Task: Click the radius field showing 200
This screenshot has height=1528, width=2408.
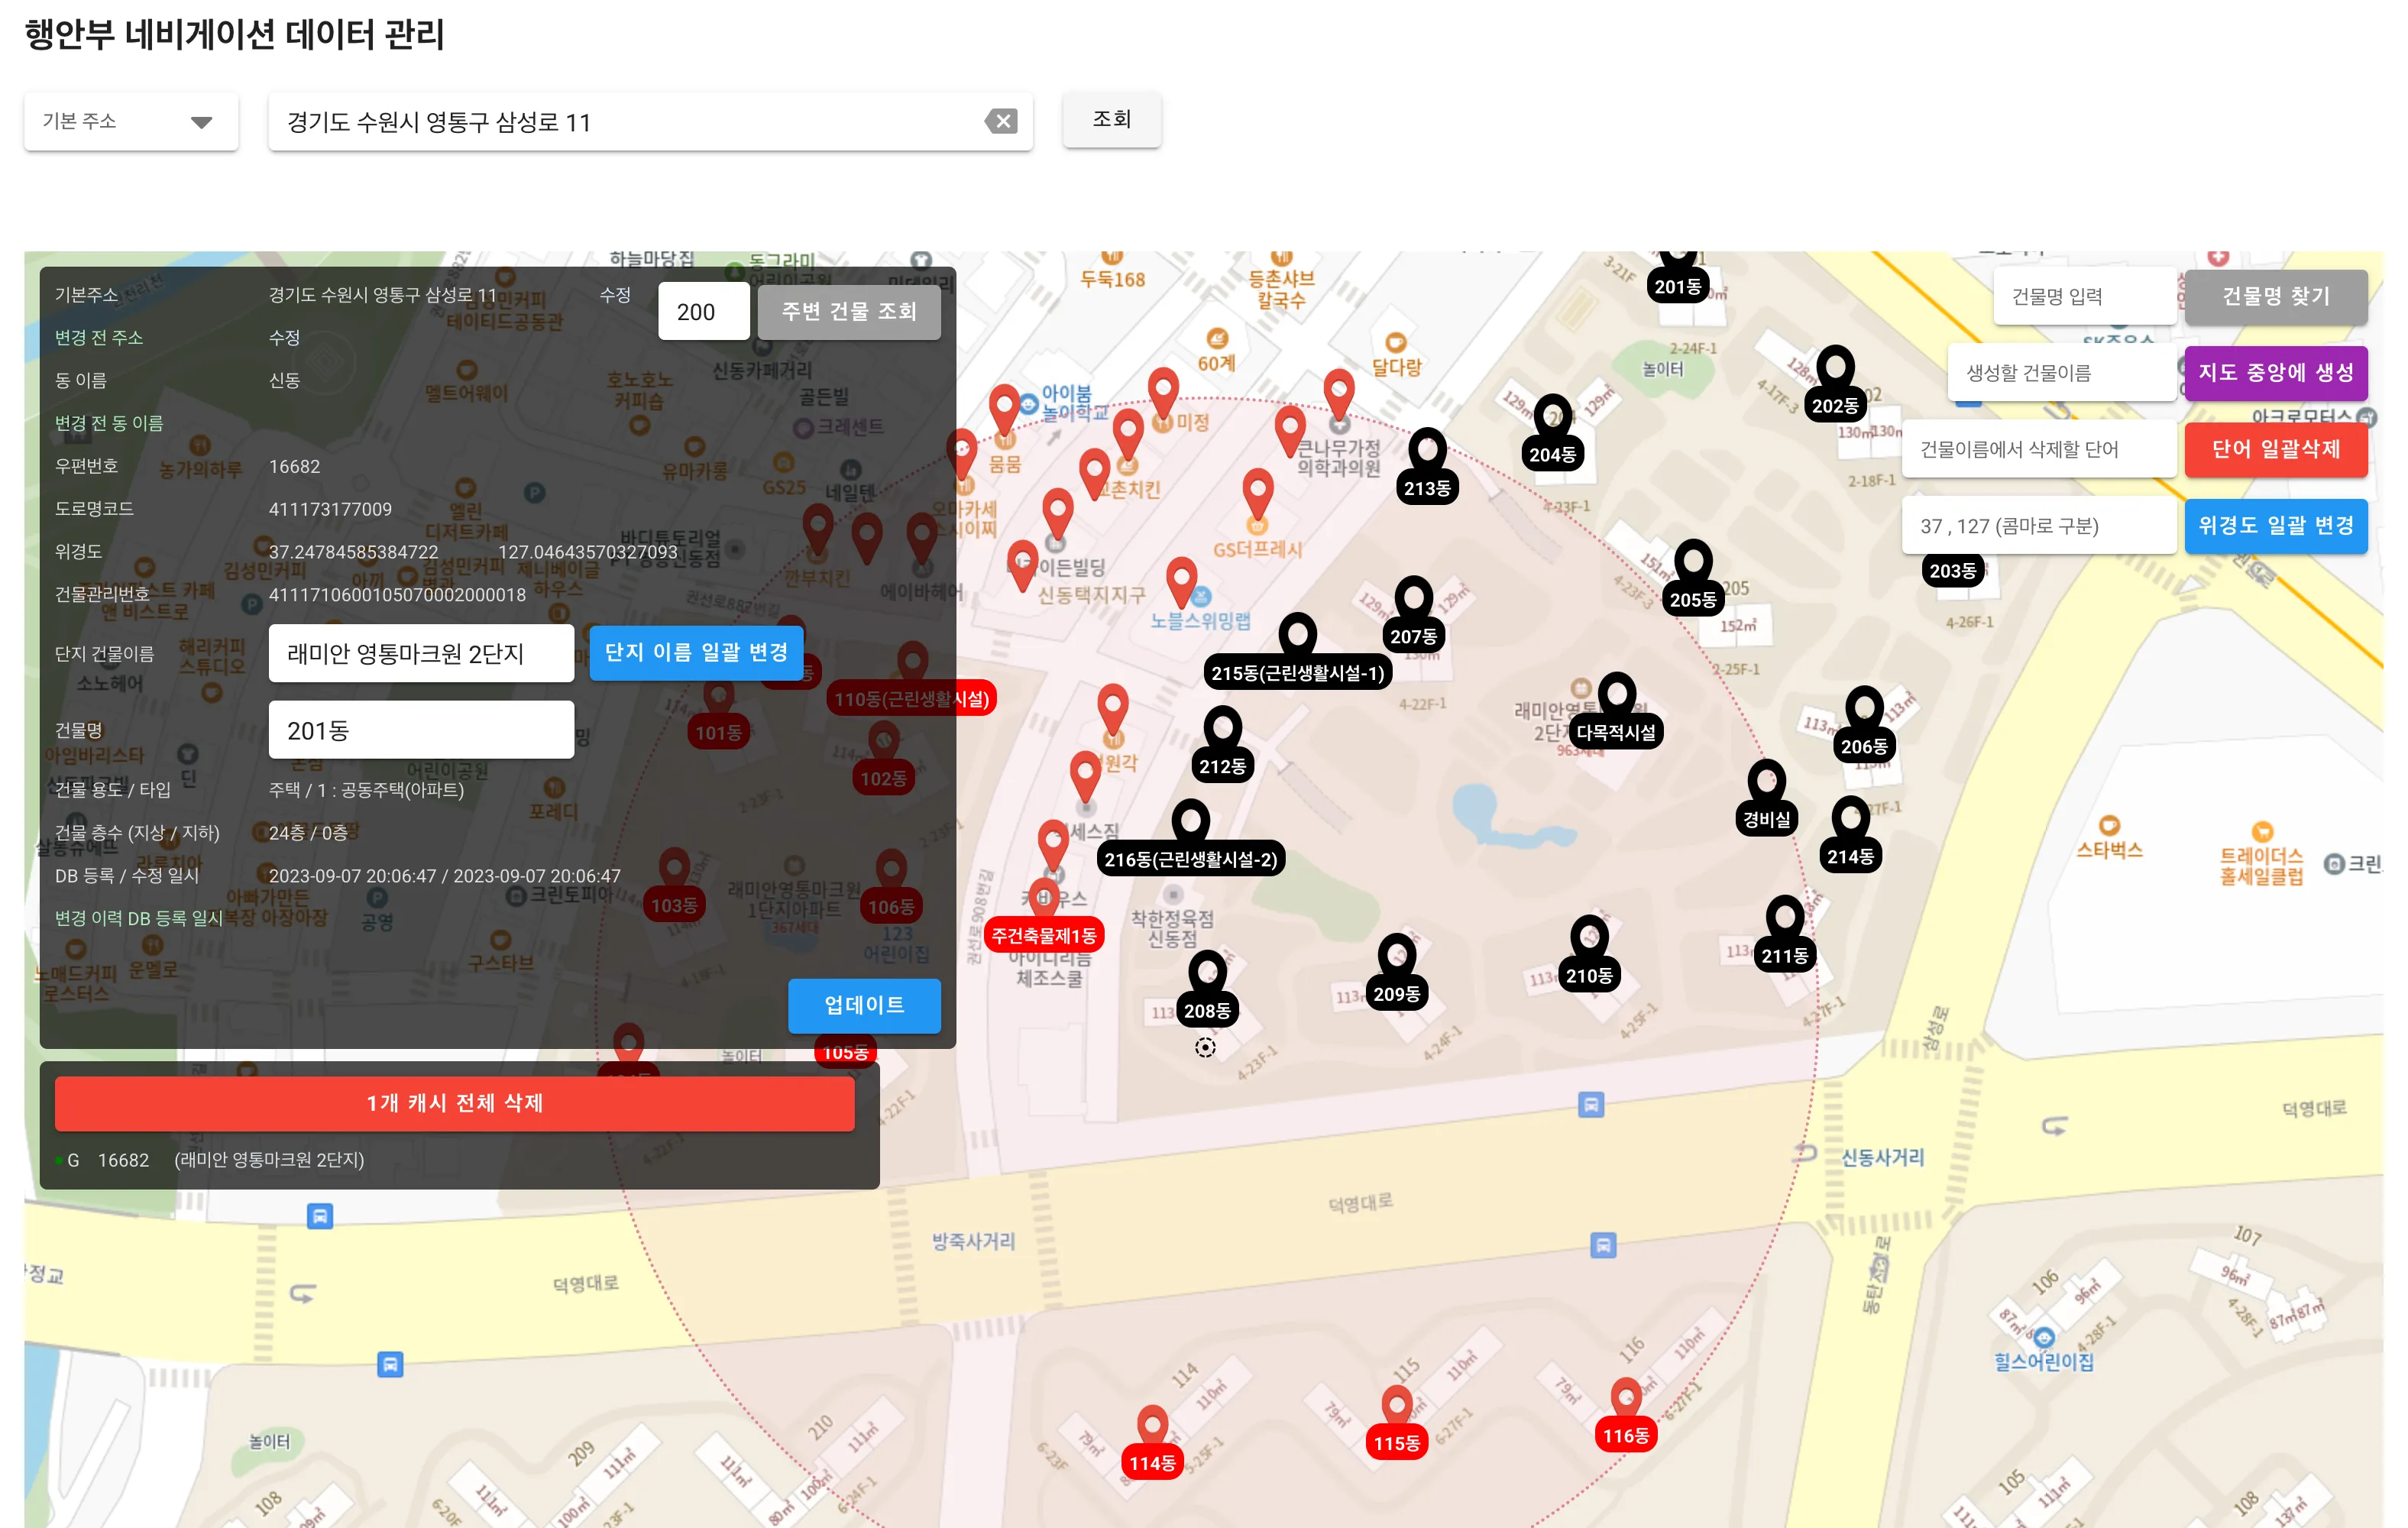Action: tap(703, 311)
